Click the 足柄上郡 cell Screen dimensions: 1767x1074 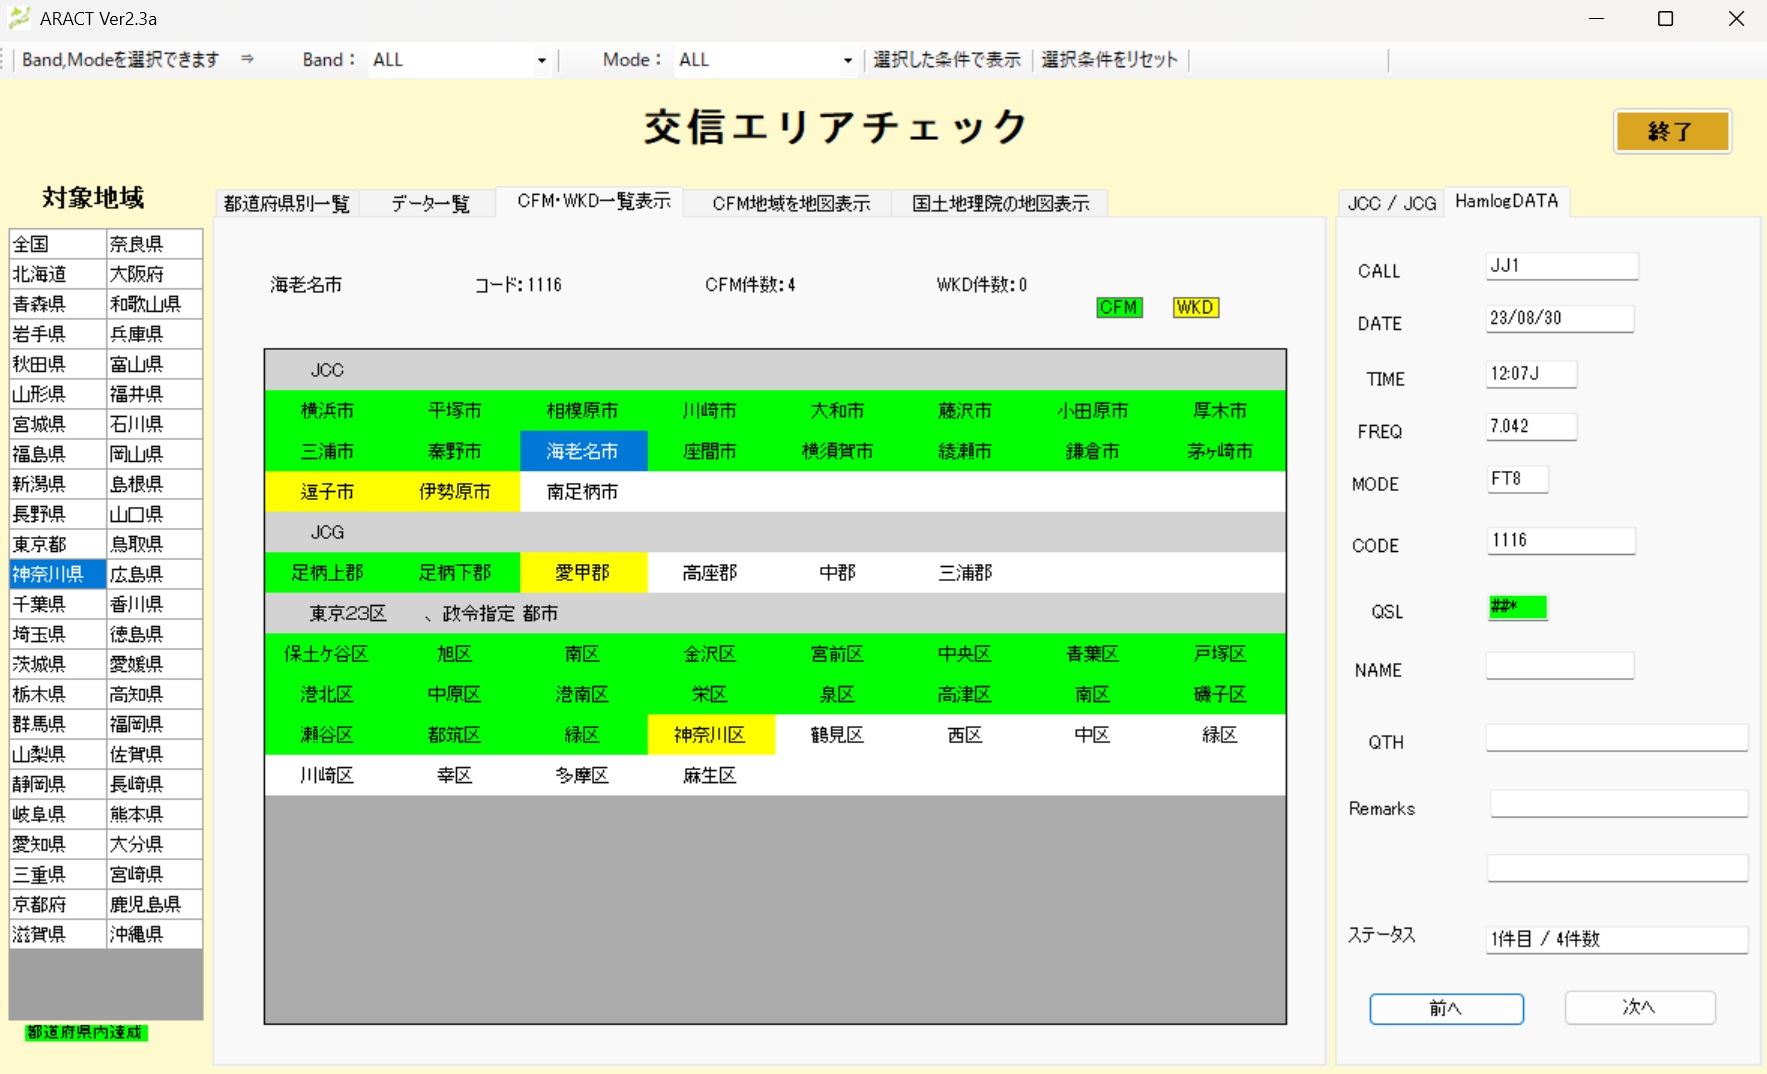tap(328, 573)
